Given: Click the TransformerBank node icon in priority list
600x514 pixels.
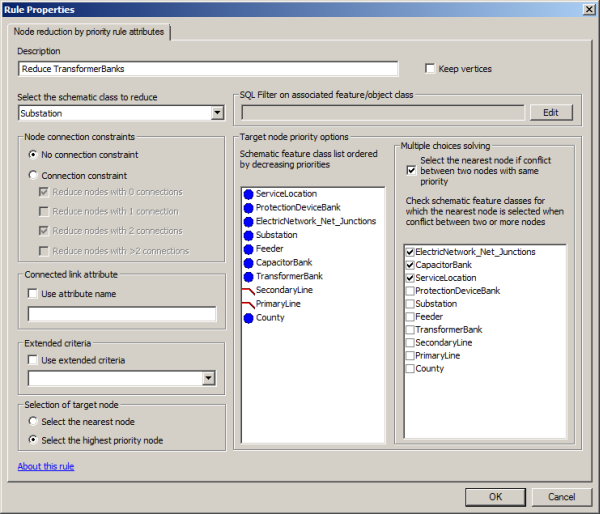Looking at the screenshot, I should (x=248, y=276).
